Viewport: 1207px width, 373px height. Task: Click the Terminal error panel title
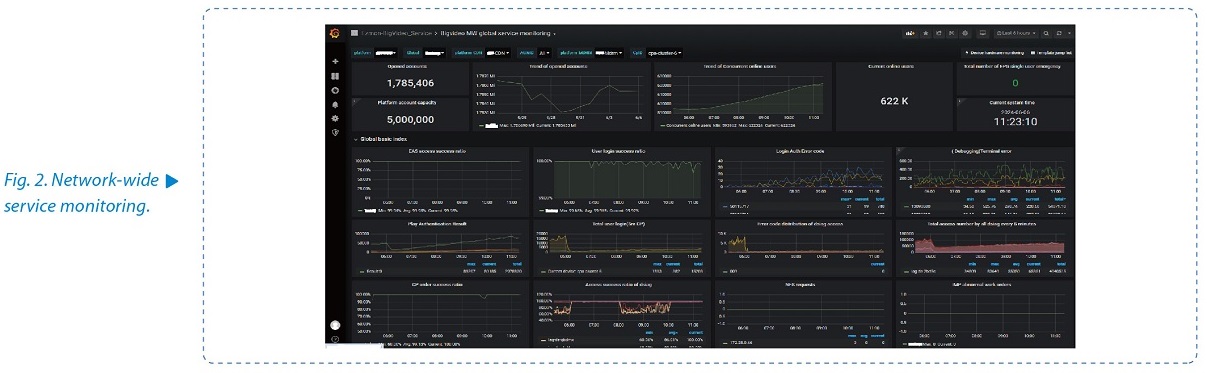click(x=982, y=152)
